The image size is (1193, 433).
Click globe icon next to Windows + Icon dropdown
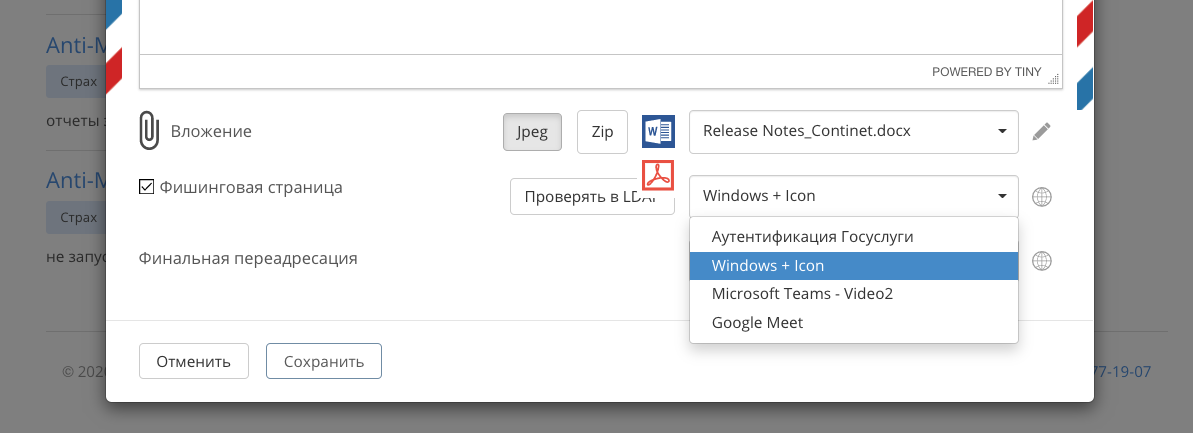1041,196
